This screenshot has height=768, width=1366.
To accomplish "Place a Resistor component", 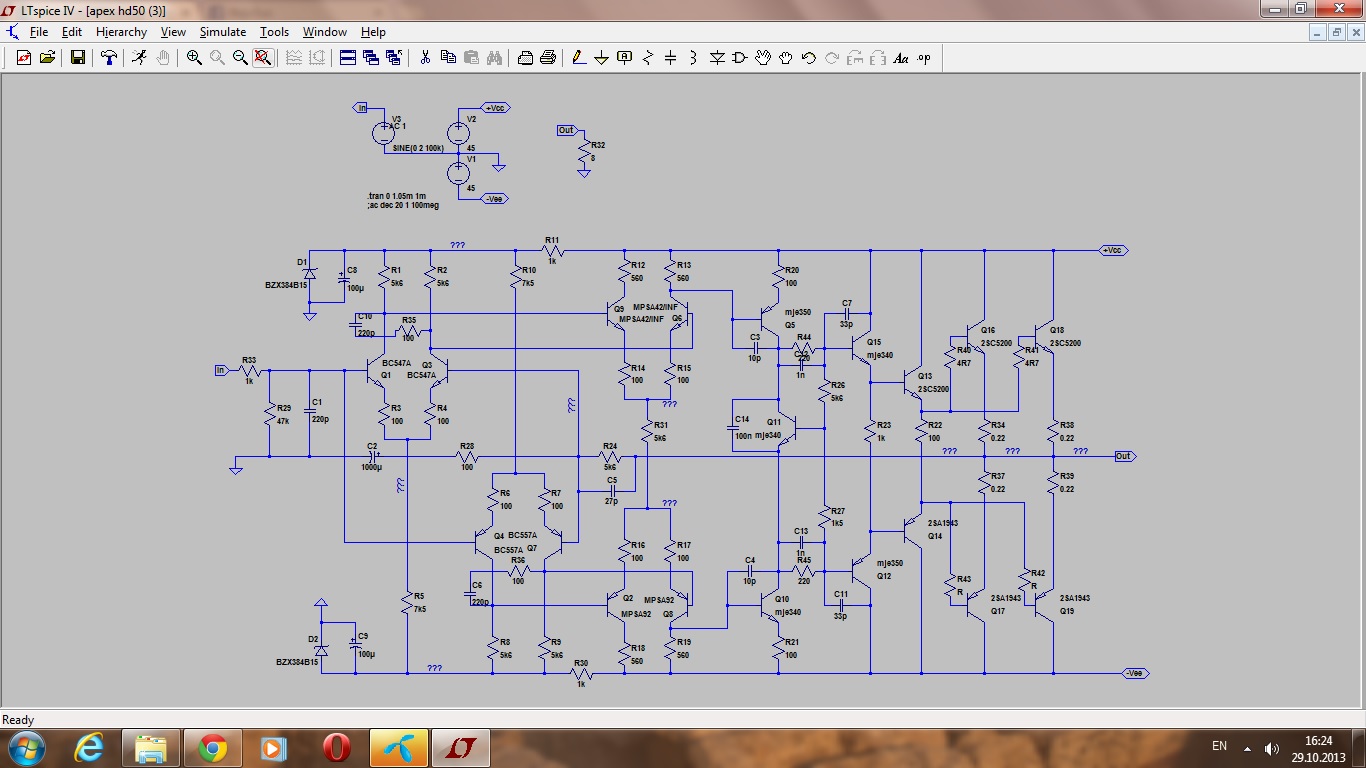I will point(648,58).
